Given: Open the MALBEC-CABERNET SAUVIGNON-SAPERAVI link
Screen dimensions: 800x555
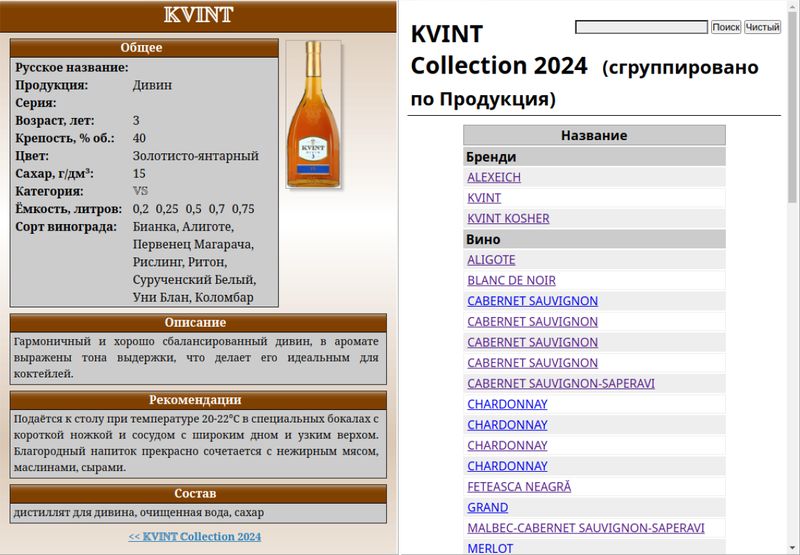Looking at the screenshot, I should 586,528.
